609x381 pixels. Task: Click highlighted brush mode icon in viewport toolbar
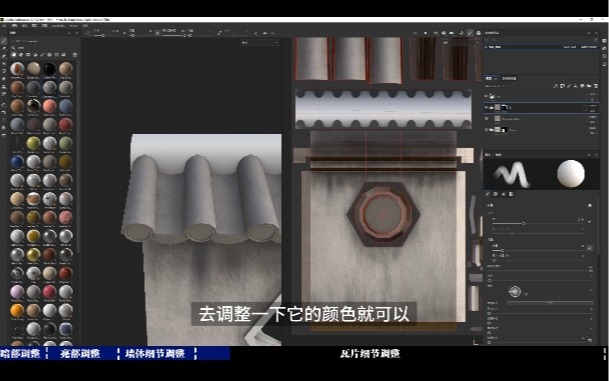(x=470, y=33)
